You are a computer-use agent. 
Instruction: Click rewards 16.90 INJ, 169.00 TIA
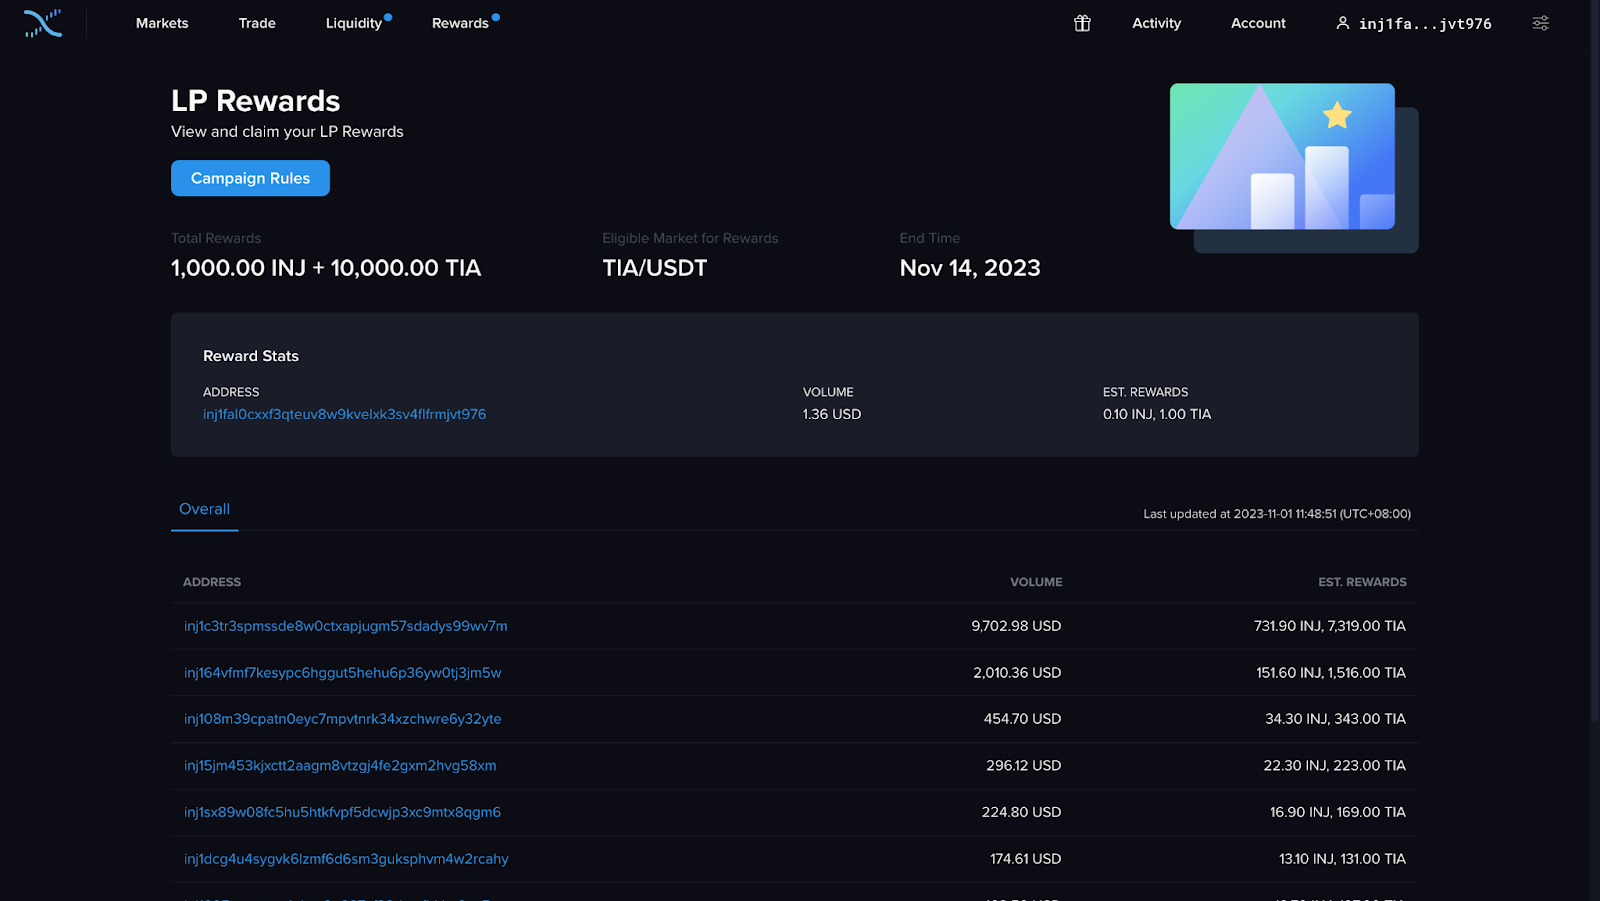1338,812
